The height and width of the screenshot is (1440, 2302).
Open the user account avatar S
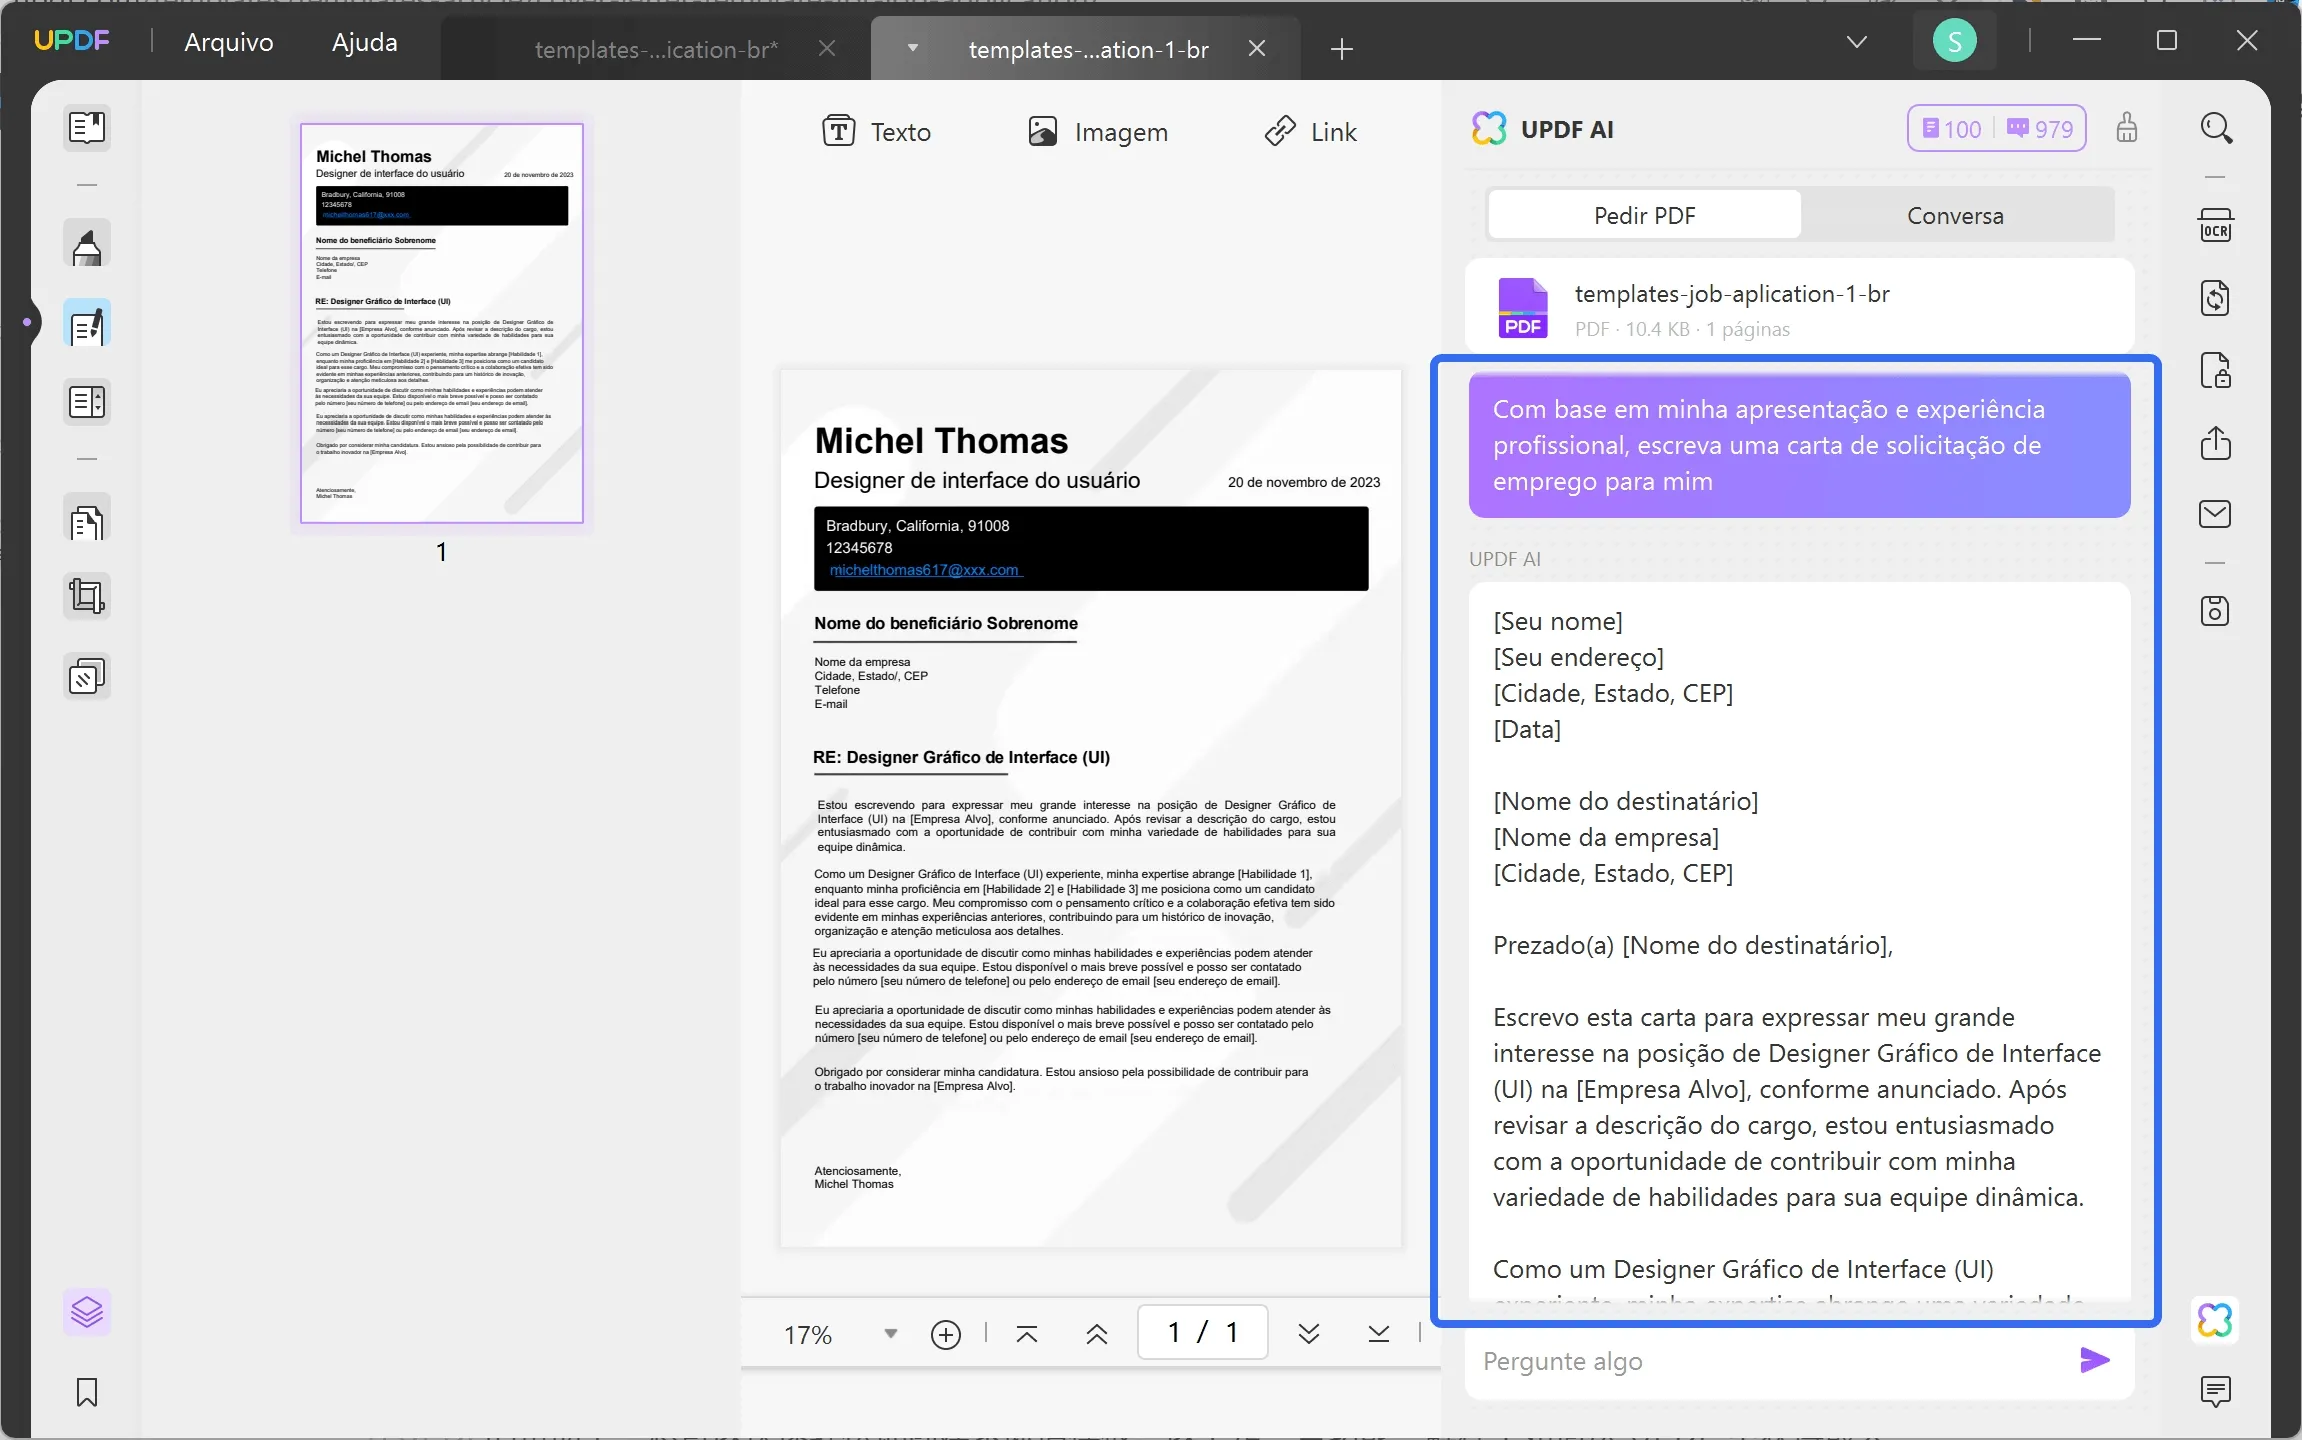(x=1955, y=41)
